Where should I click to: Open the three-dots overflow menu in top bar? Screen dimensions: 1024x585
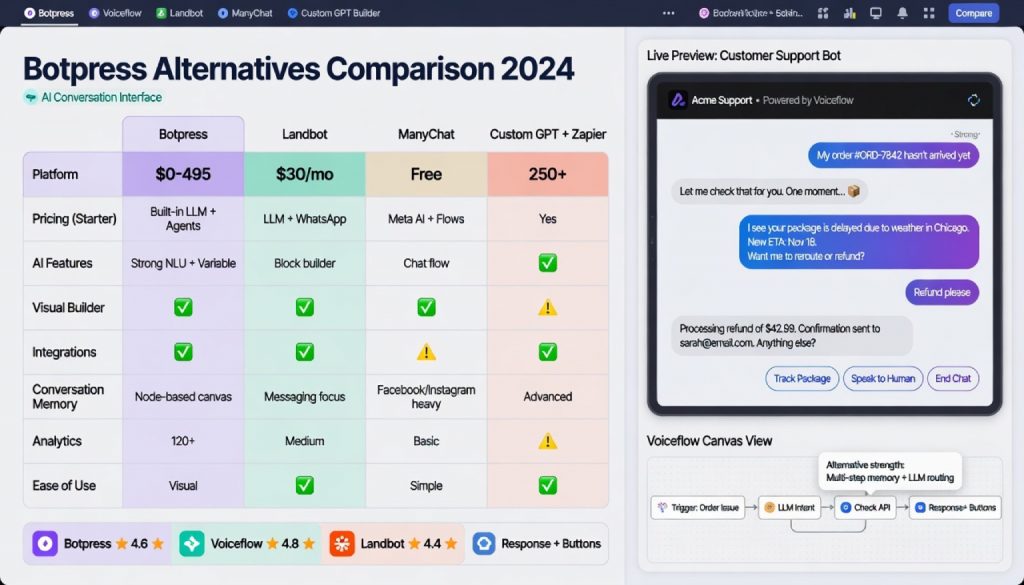click(668, 13)
